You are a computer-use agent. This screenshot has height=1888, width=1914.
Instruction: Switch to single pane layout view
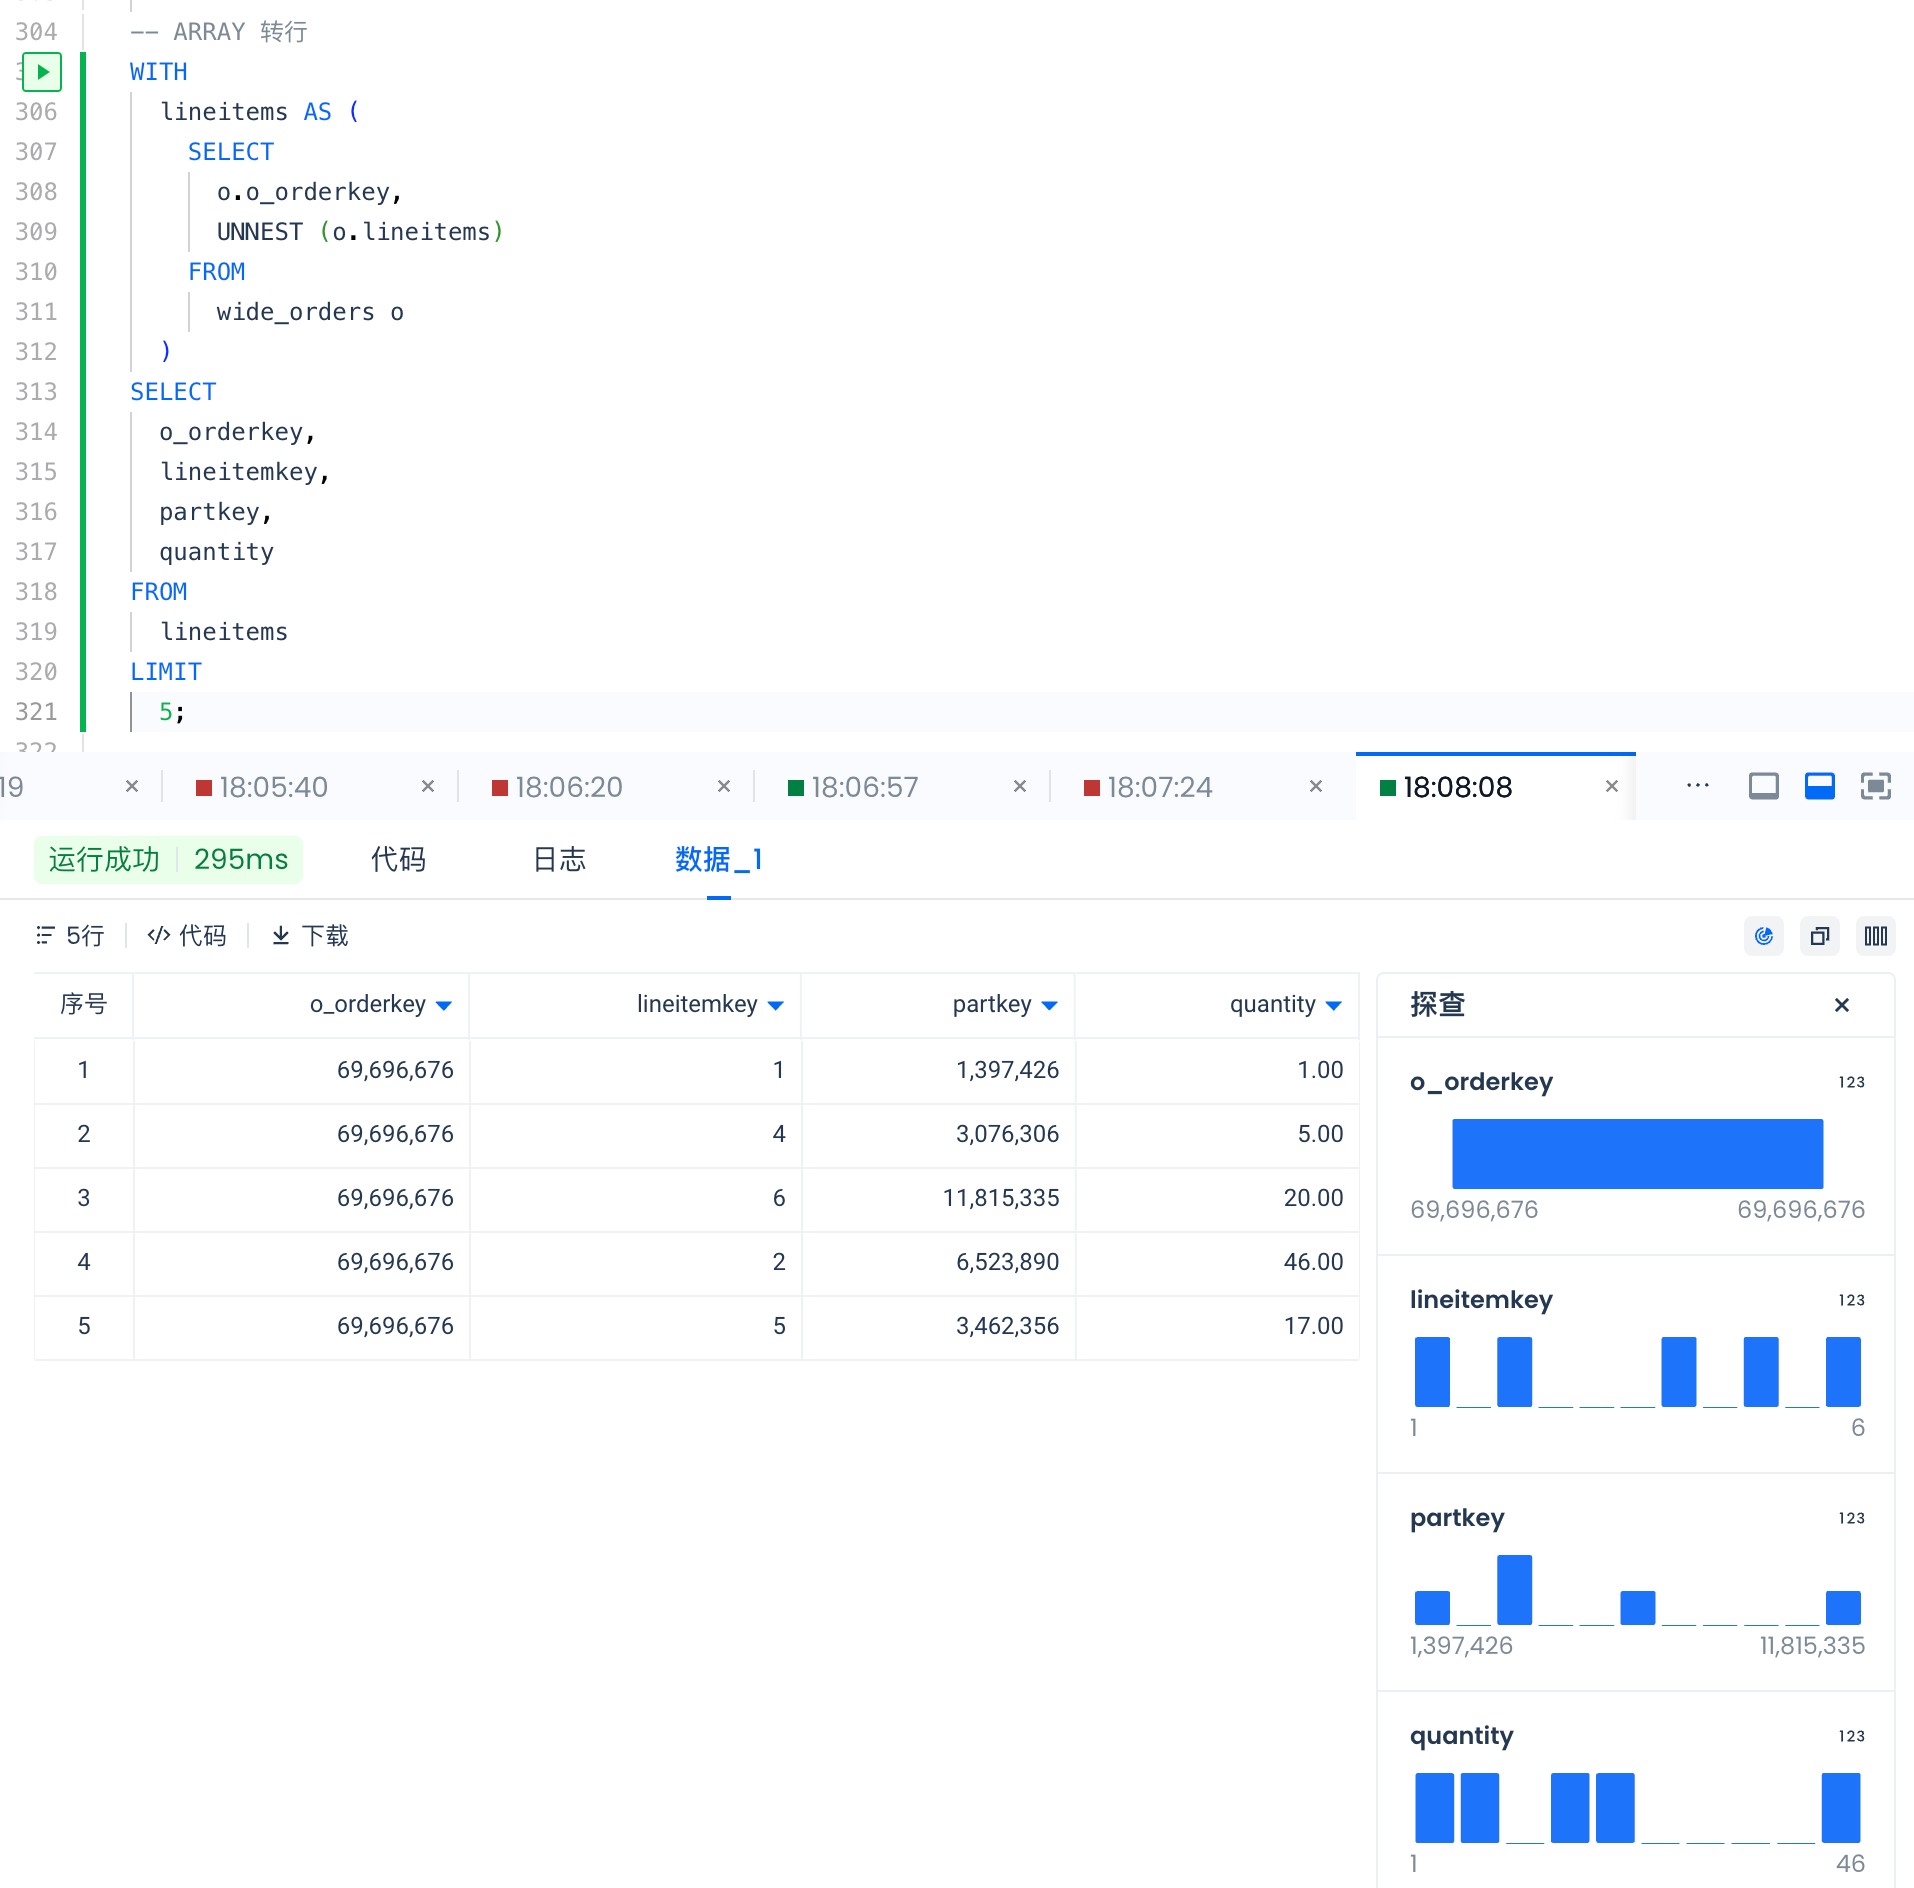tap(1763, 786)
